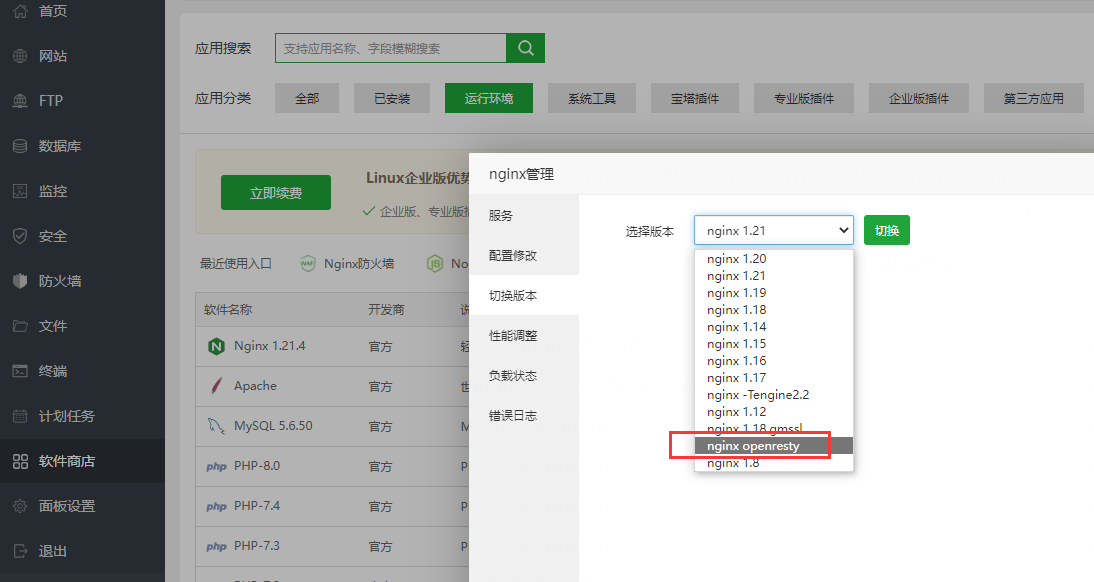Click the grid icon beside 软件商店

(20, 461)
